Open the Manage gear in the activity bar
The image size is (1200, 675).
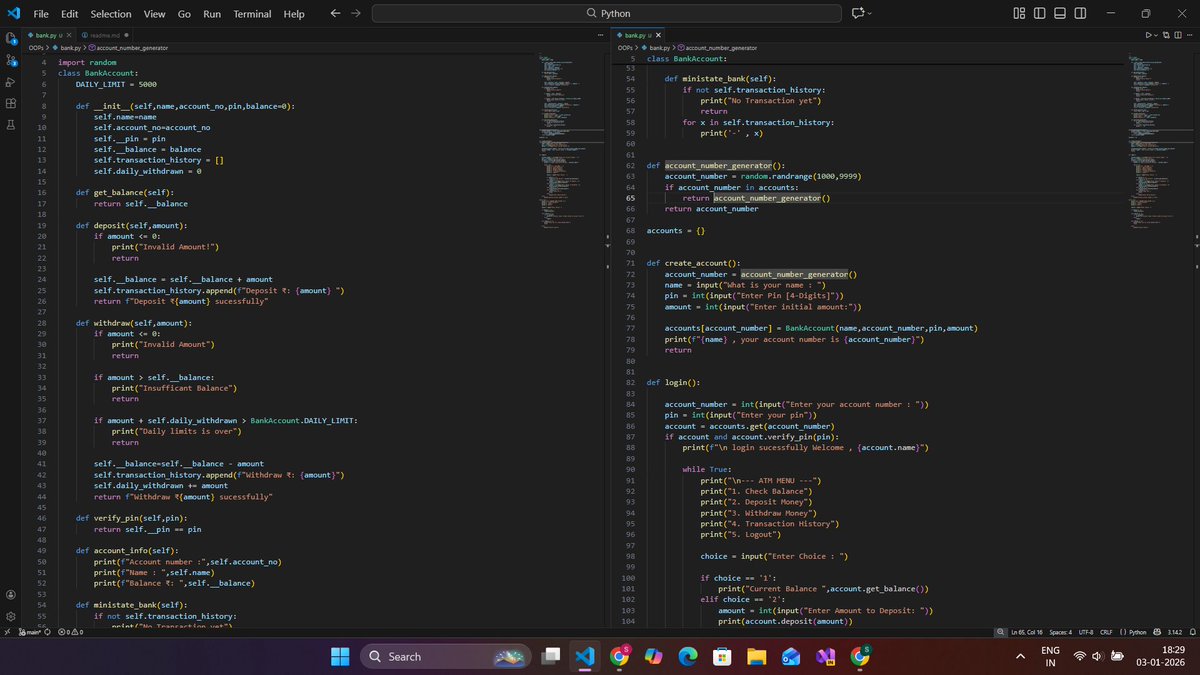tap(10, 617)
